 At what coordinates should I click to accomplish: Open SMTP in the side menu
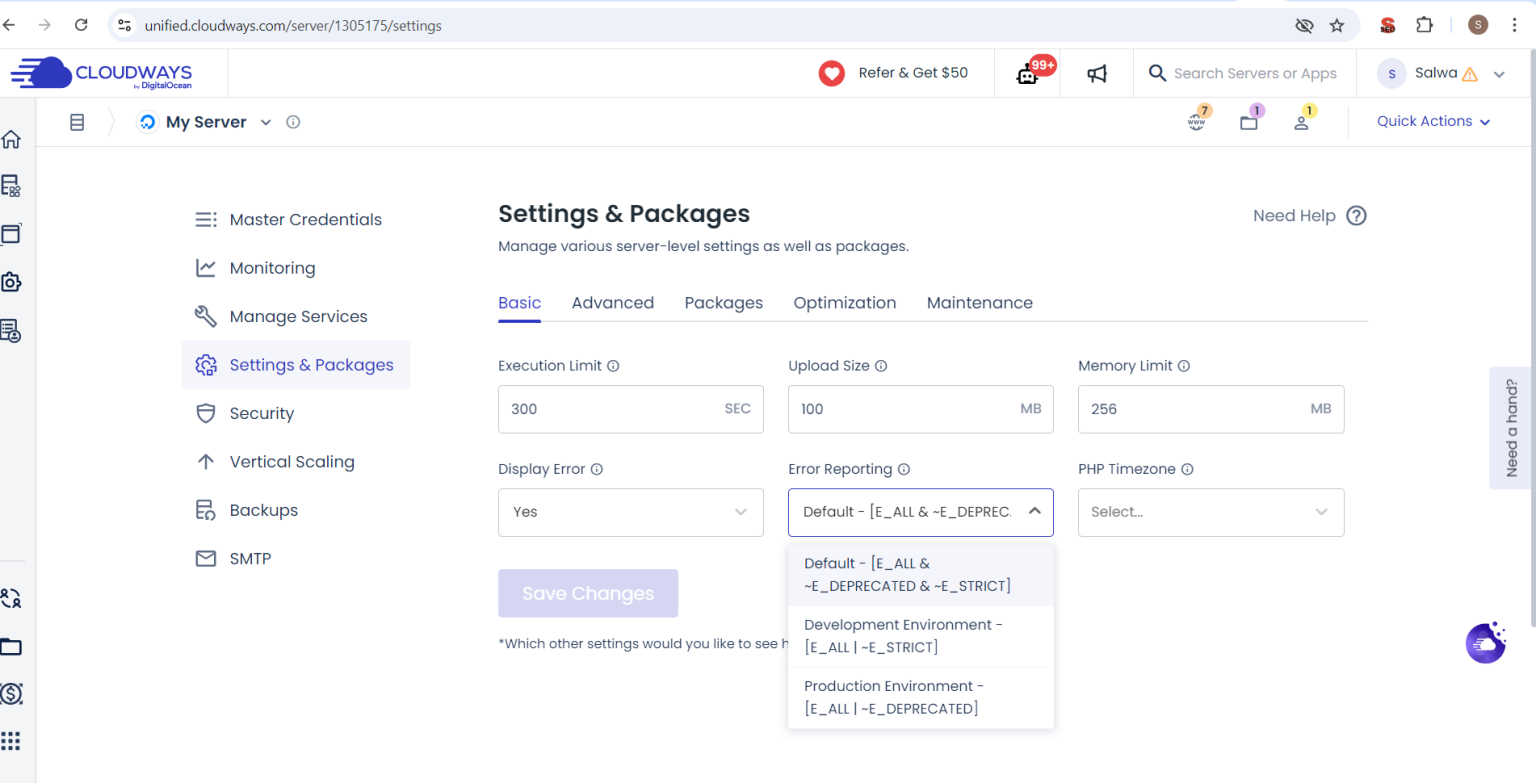click(x=296, y=558)
